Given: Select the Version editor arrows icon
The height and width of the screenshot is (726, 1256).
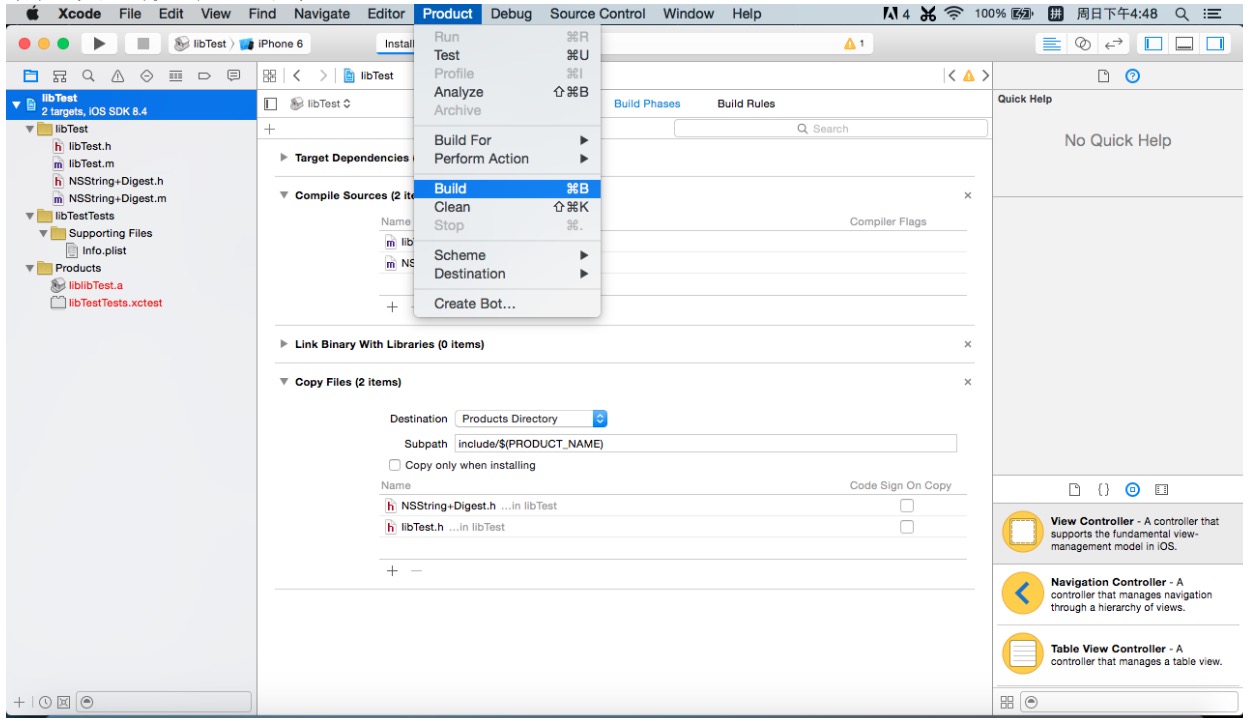Looking at the screenshot, I should [x=1114, y=44].
